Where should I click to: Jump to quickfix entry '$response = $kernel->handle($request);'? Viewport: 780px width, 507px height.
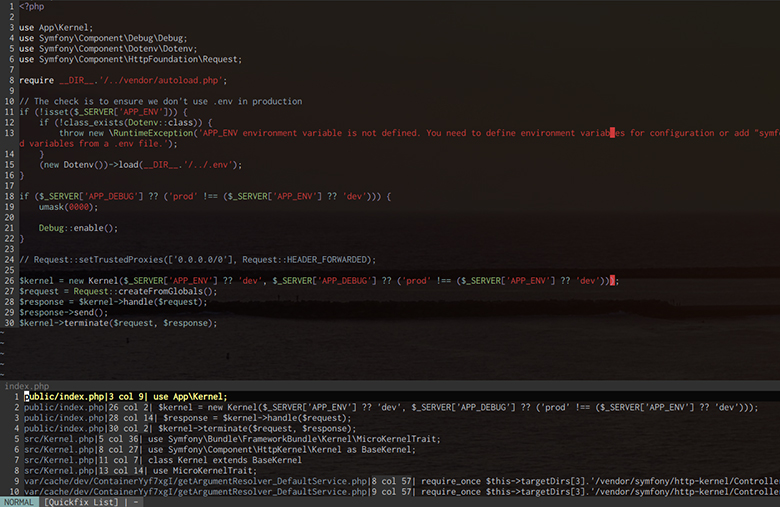188,418
